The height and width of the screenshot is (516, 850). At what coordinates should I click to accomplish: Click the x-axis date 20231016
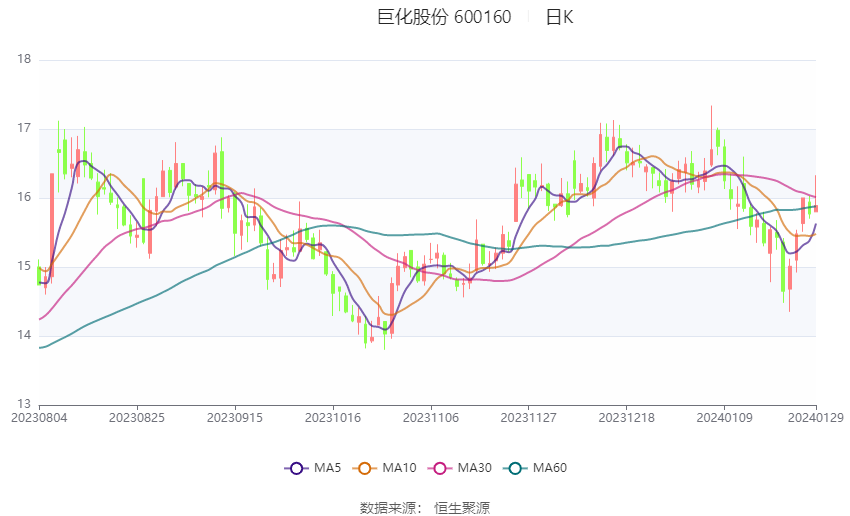[333, 418]
